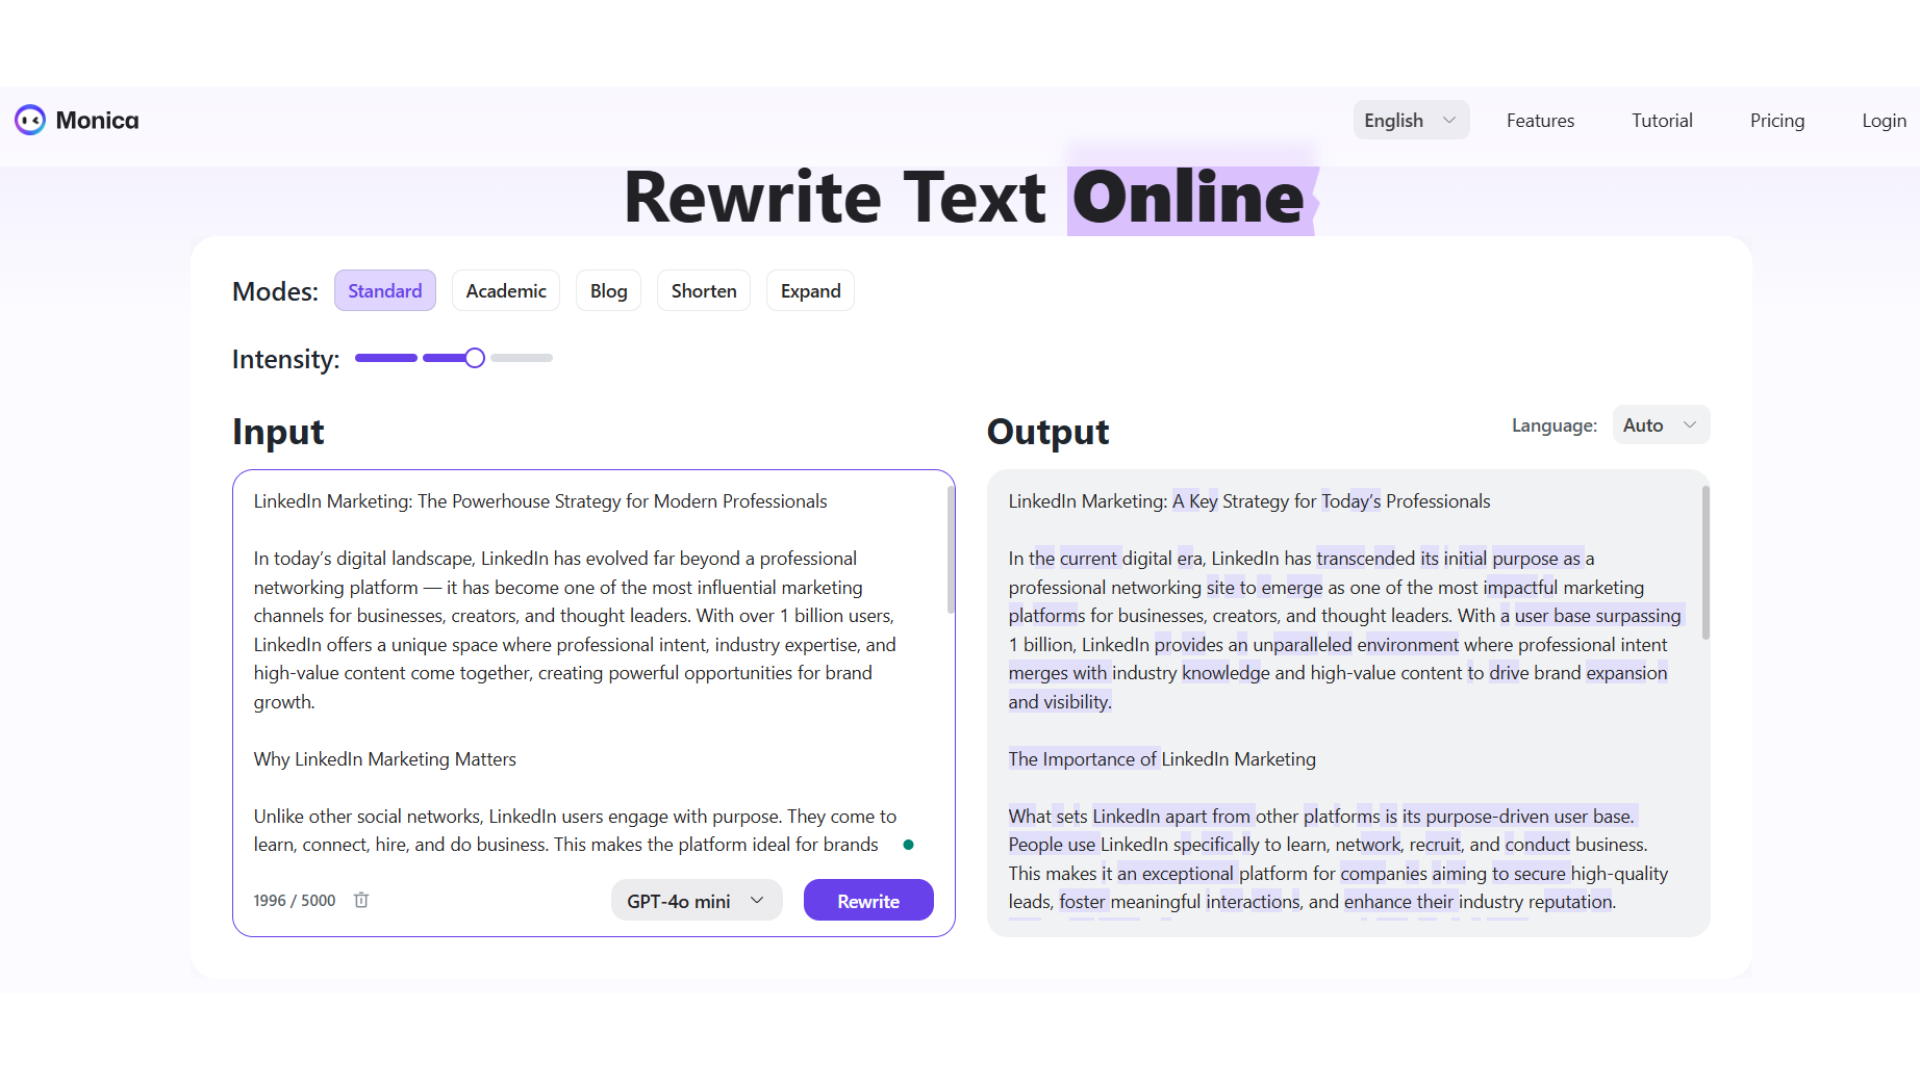Click the Monica logo icon

[x=30, y=120]
